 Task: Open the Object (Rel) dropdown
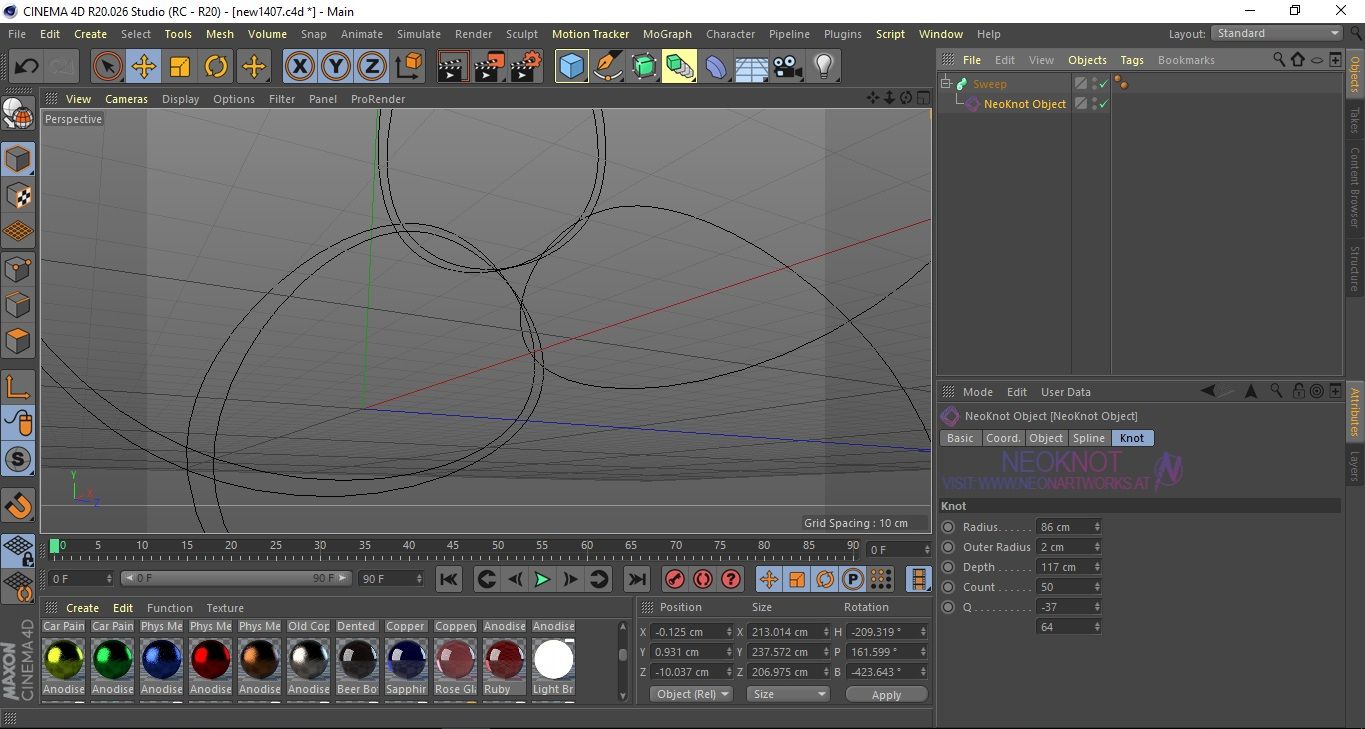[x=691, y=694]
